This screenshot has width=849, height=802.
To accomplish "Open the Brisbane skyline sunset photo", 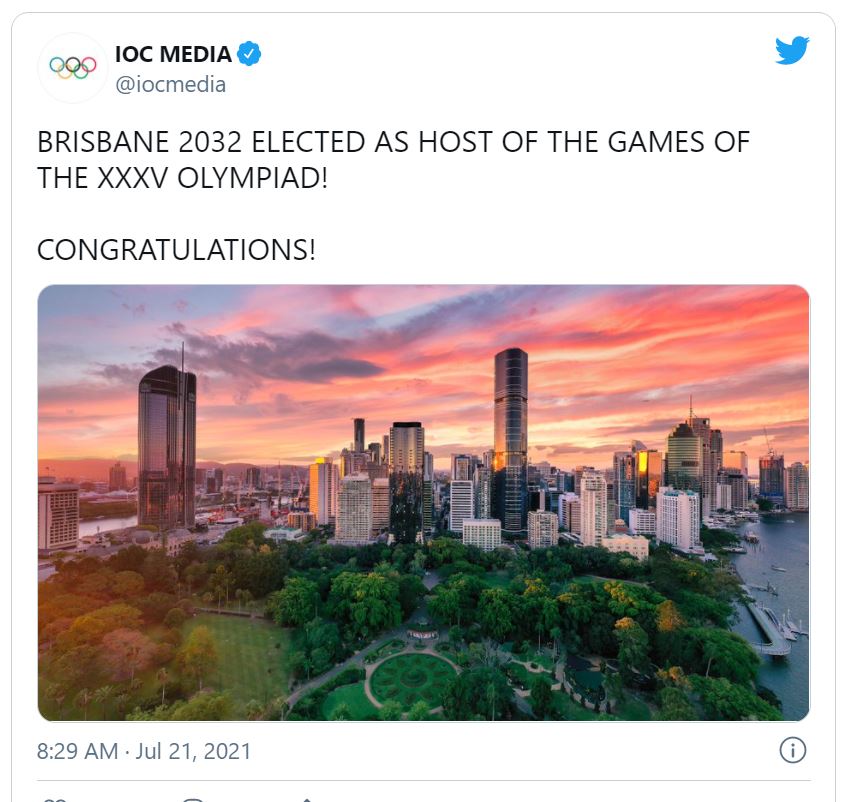I will pyautogui.click(x=423, y=503).
